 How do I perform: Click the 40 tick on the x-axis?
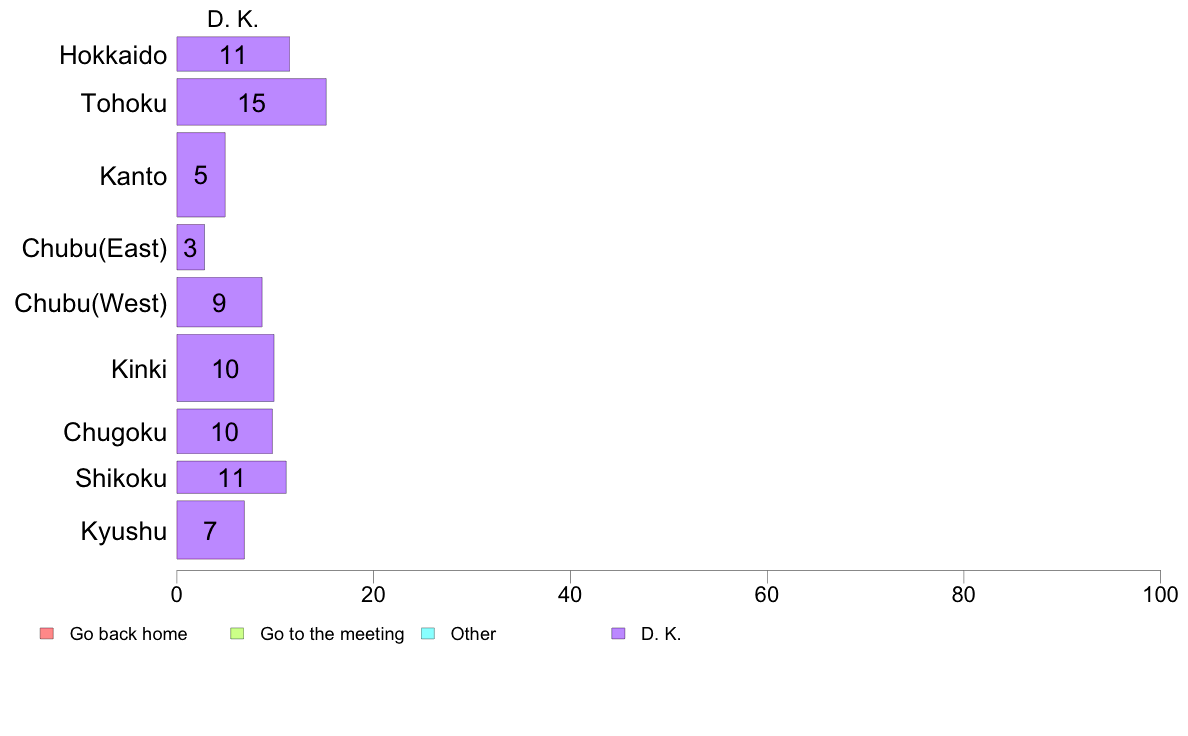point(570,595)
